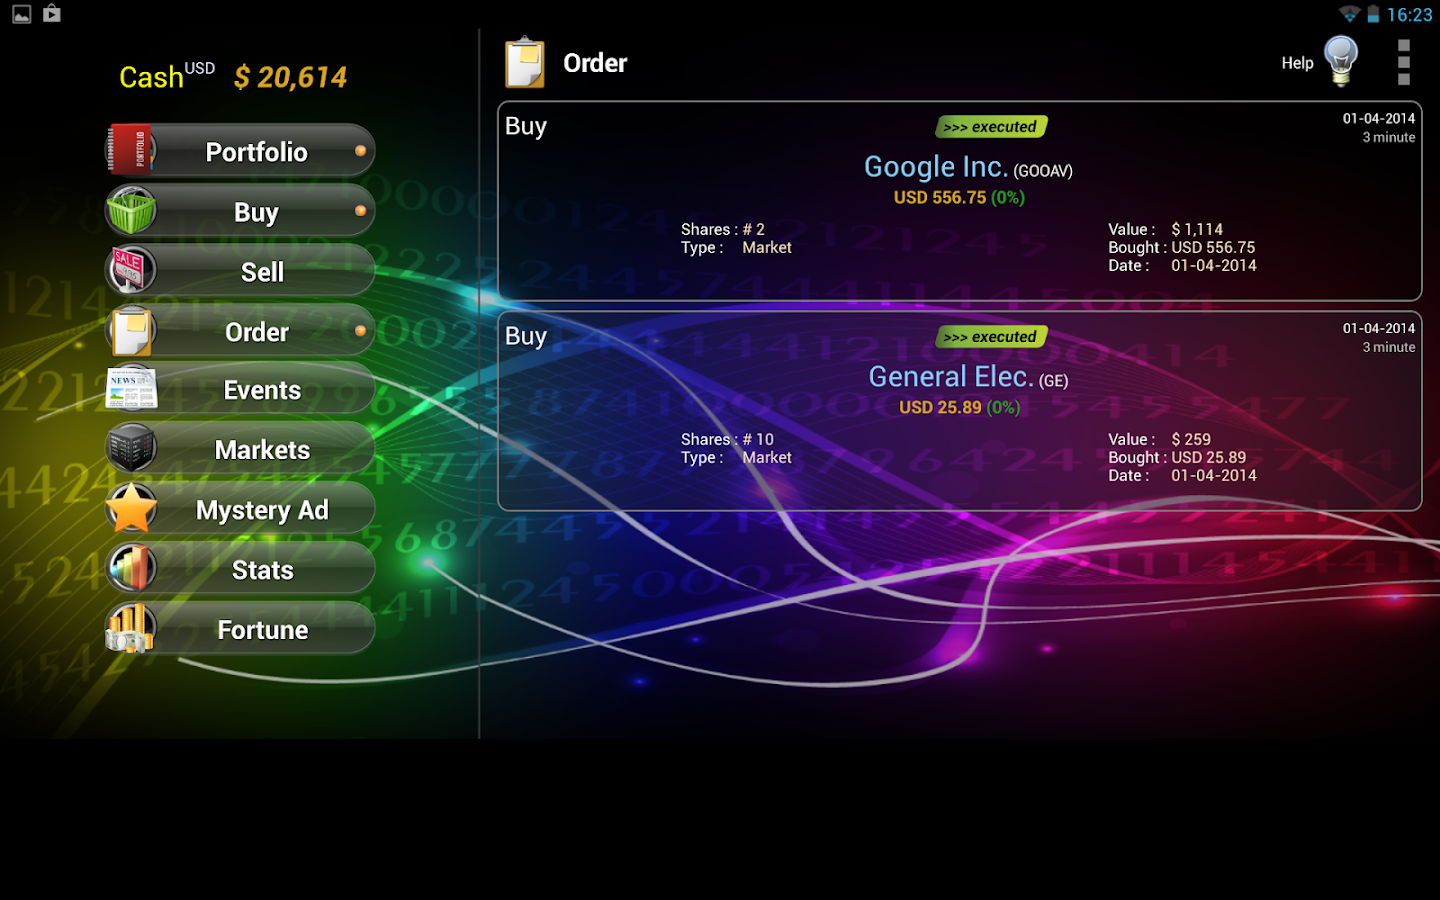
Task: Open the three-dot overflow menu
Action: [1404, 62]
